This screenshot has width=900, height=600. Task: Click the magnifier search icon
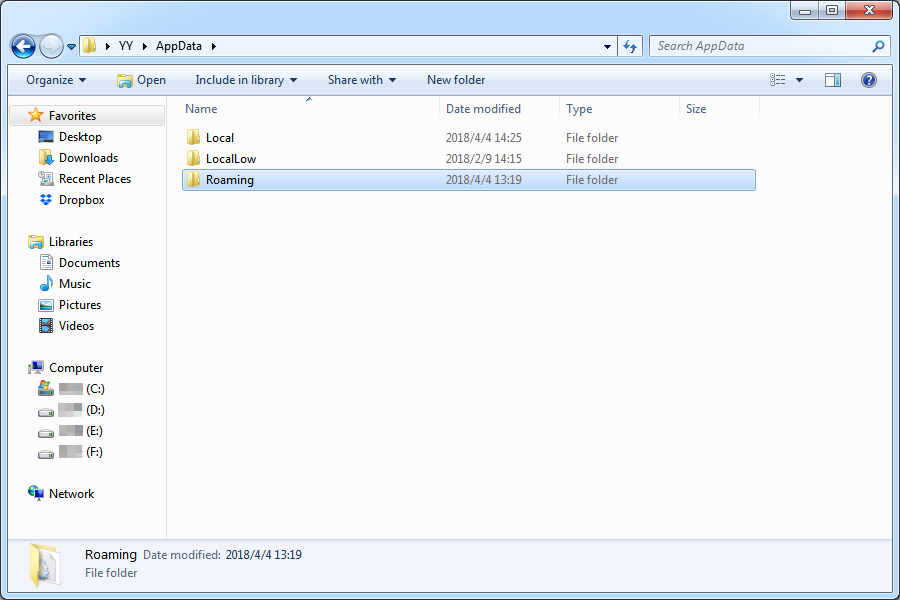pyautogui.click(x=878, y=47)
